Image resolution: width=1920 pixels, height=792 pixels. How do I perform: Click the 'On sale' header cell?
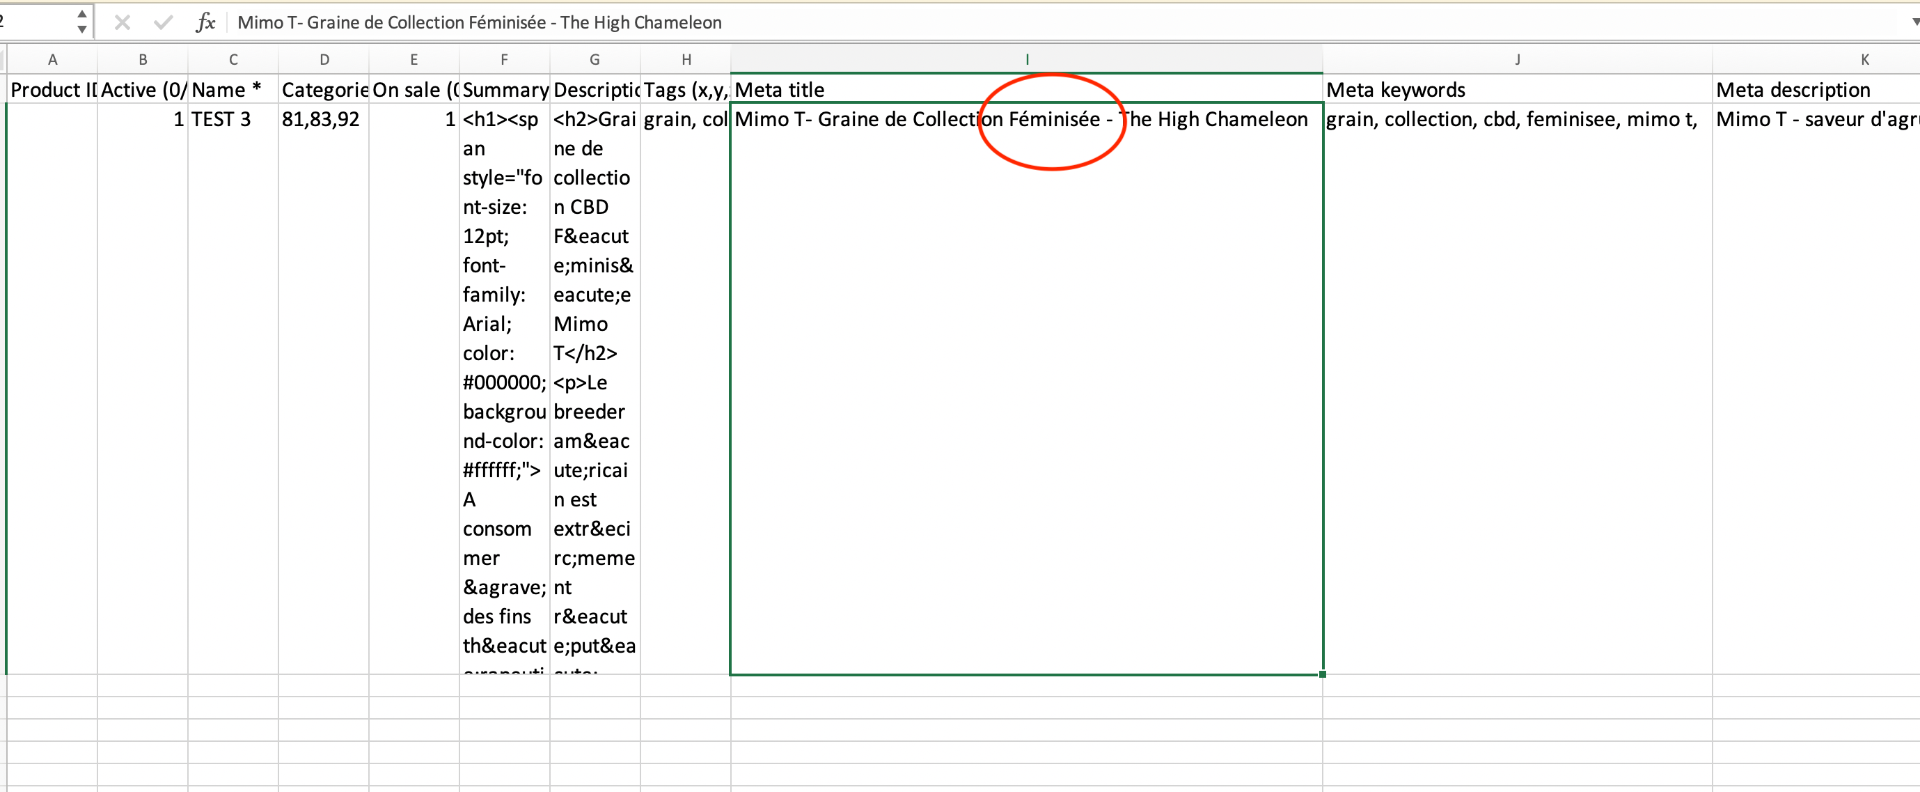pos(414,89)
